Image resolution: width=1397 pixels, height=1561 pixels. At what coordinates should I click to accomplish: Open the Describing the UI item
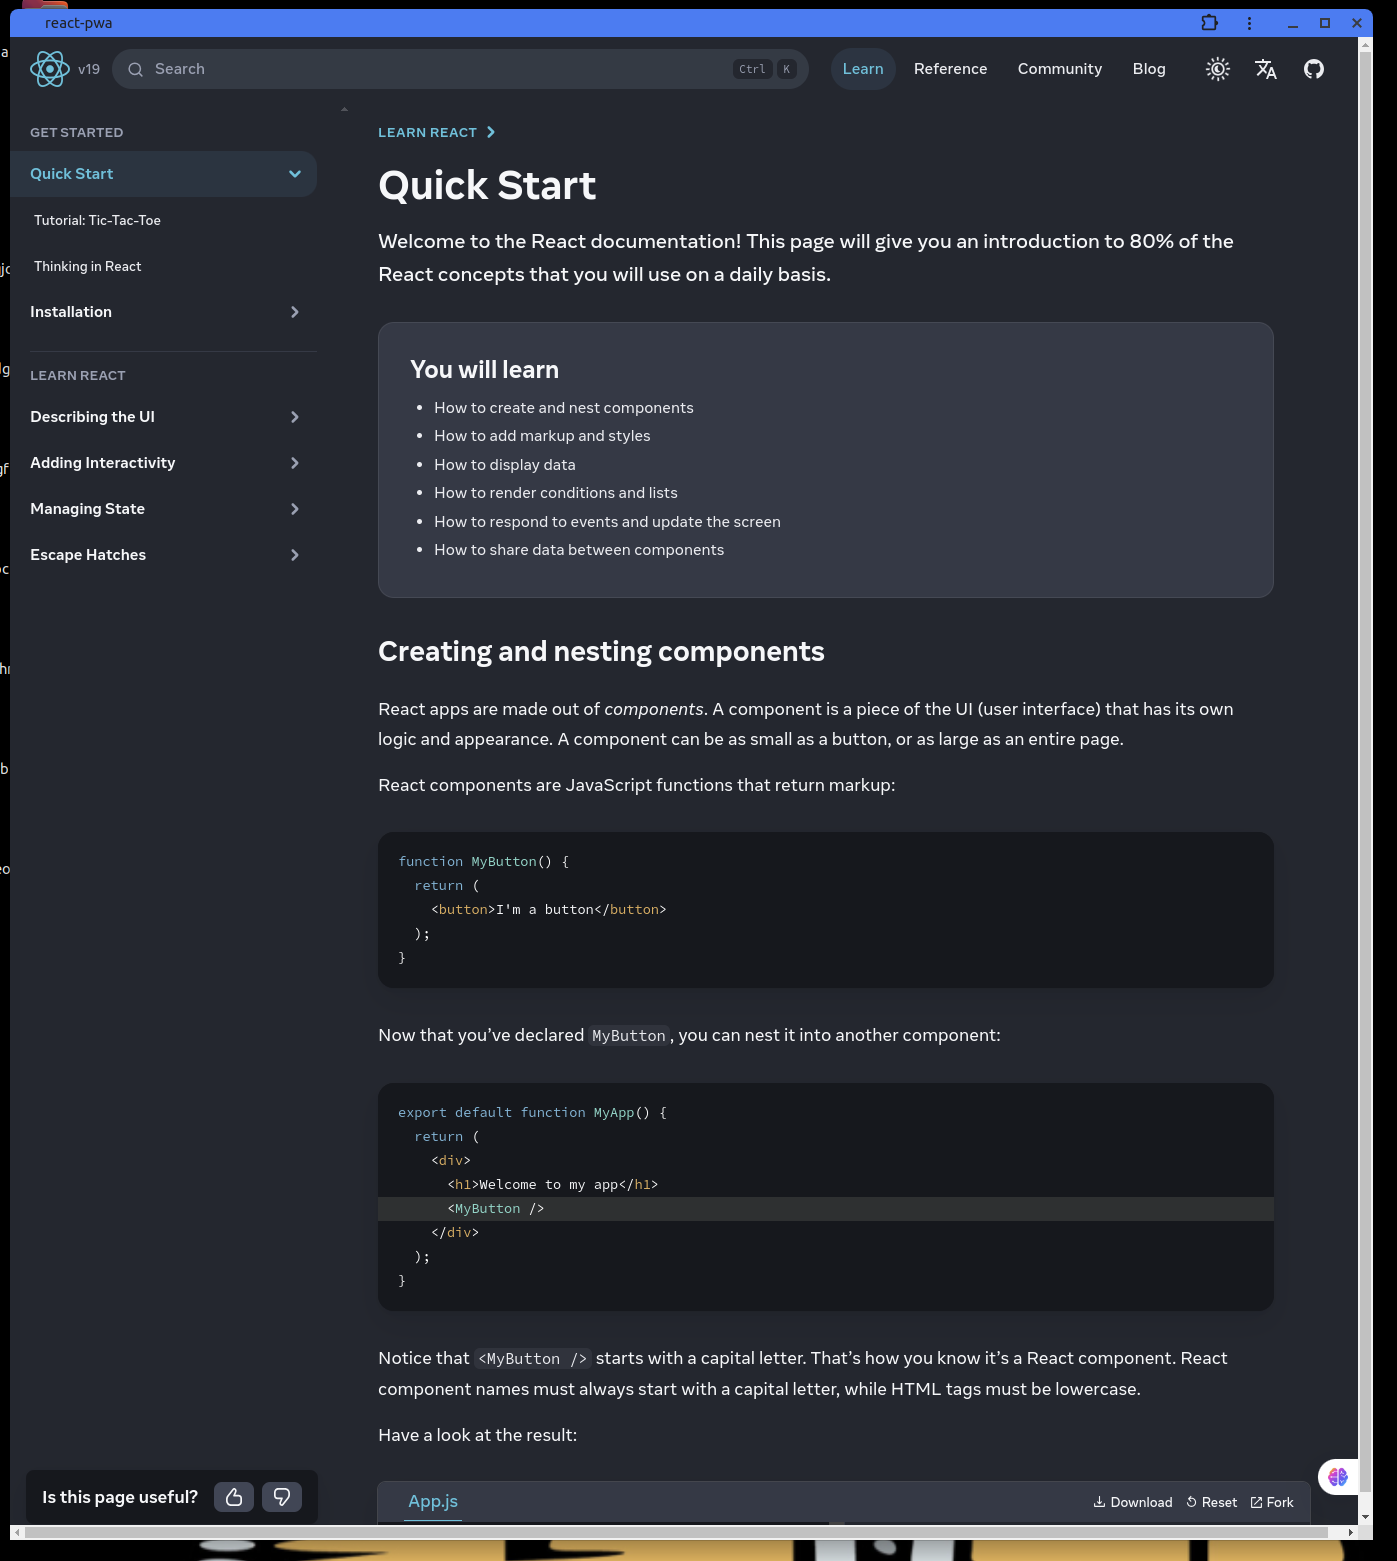click(163, 417)
